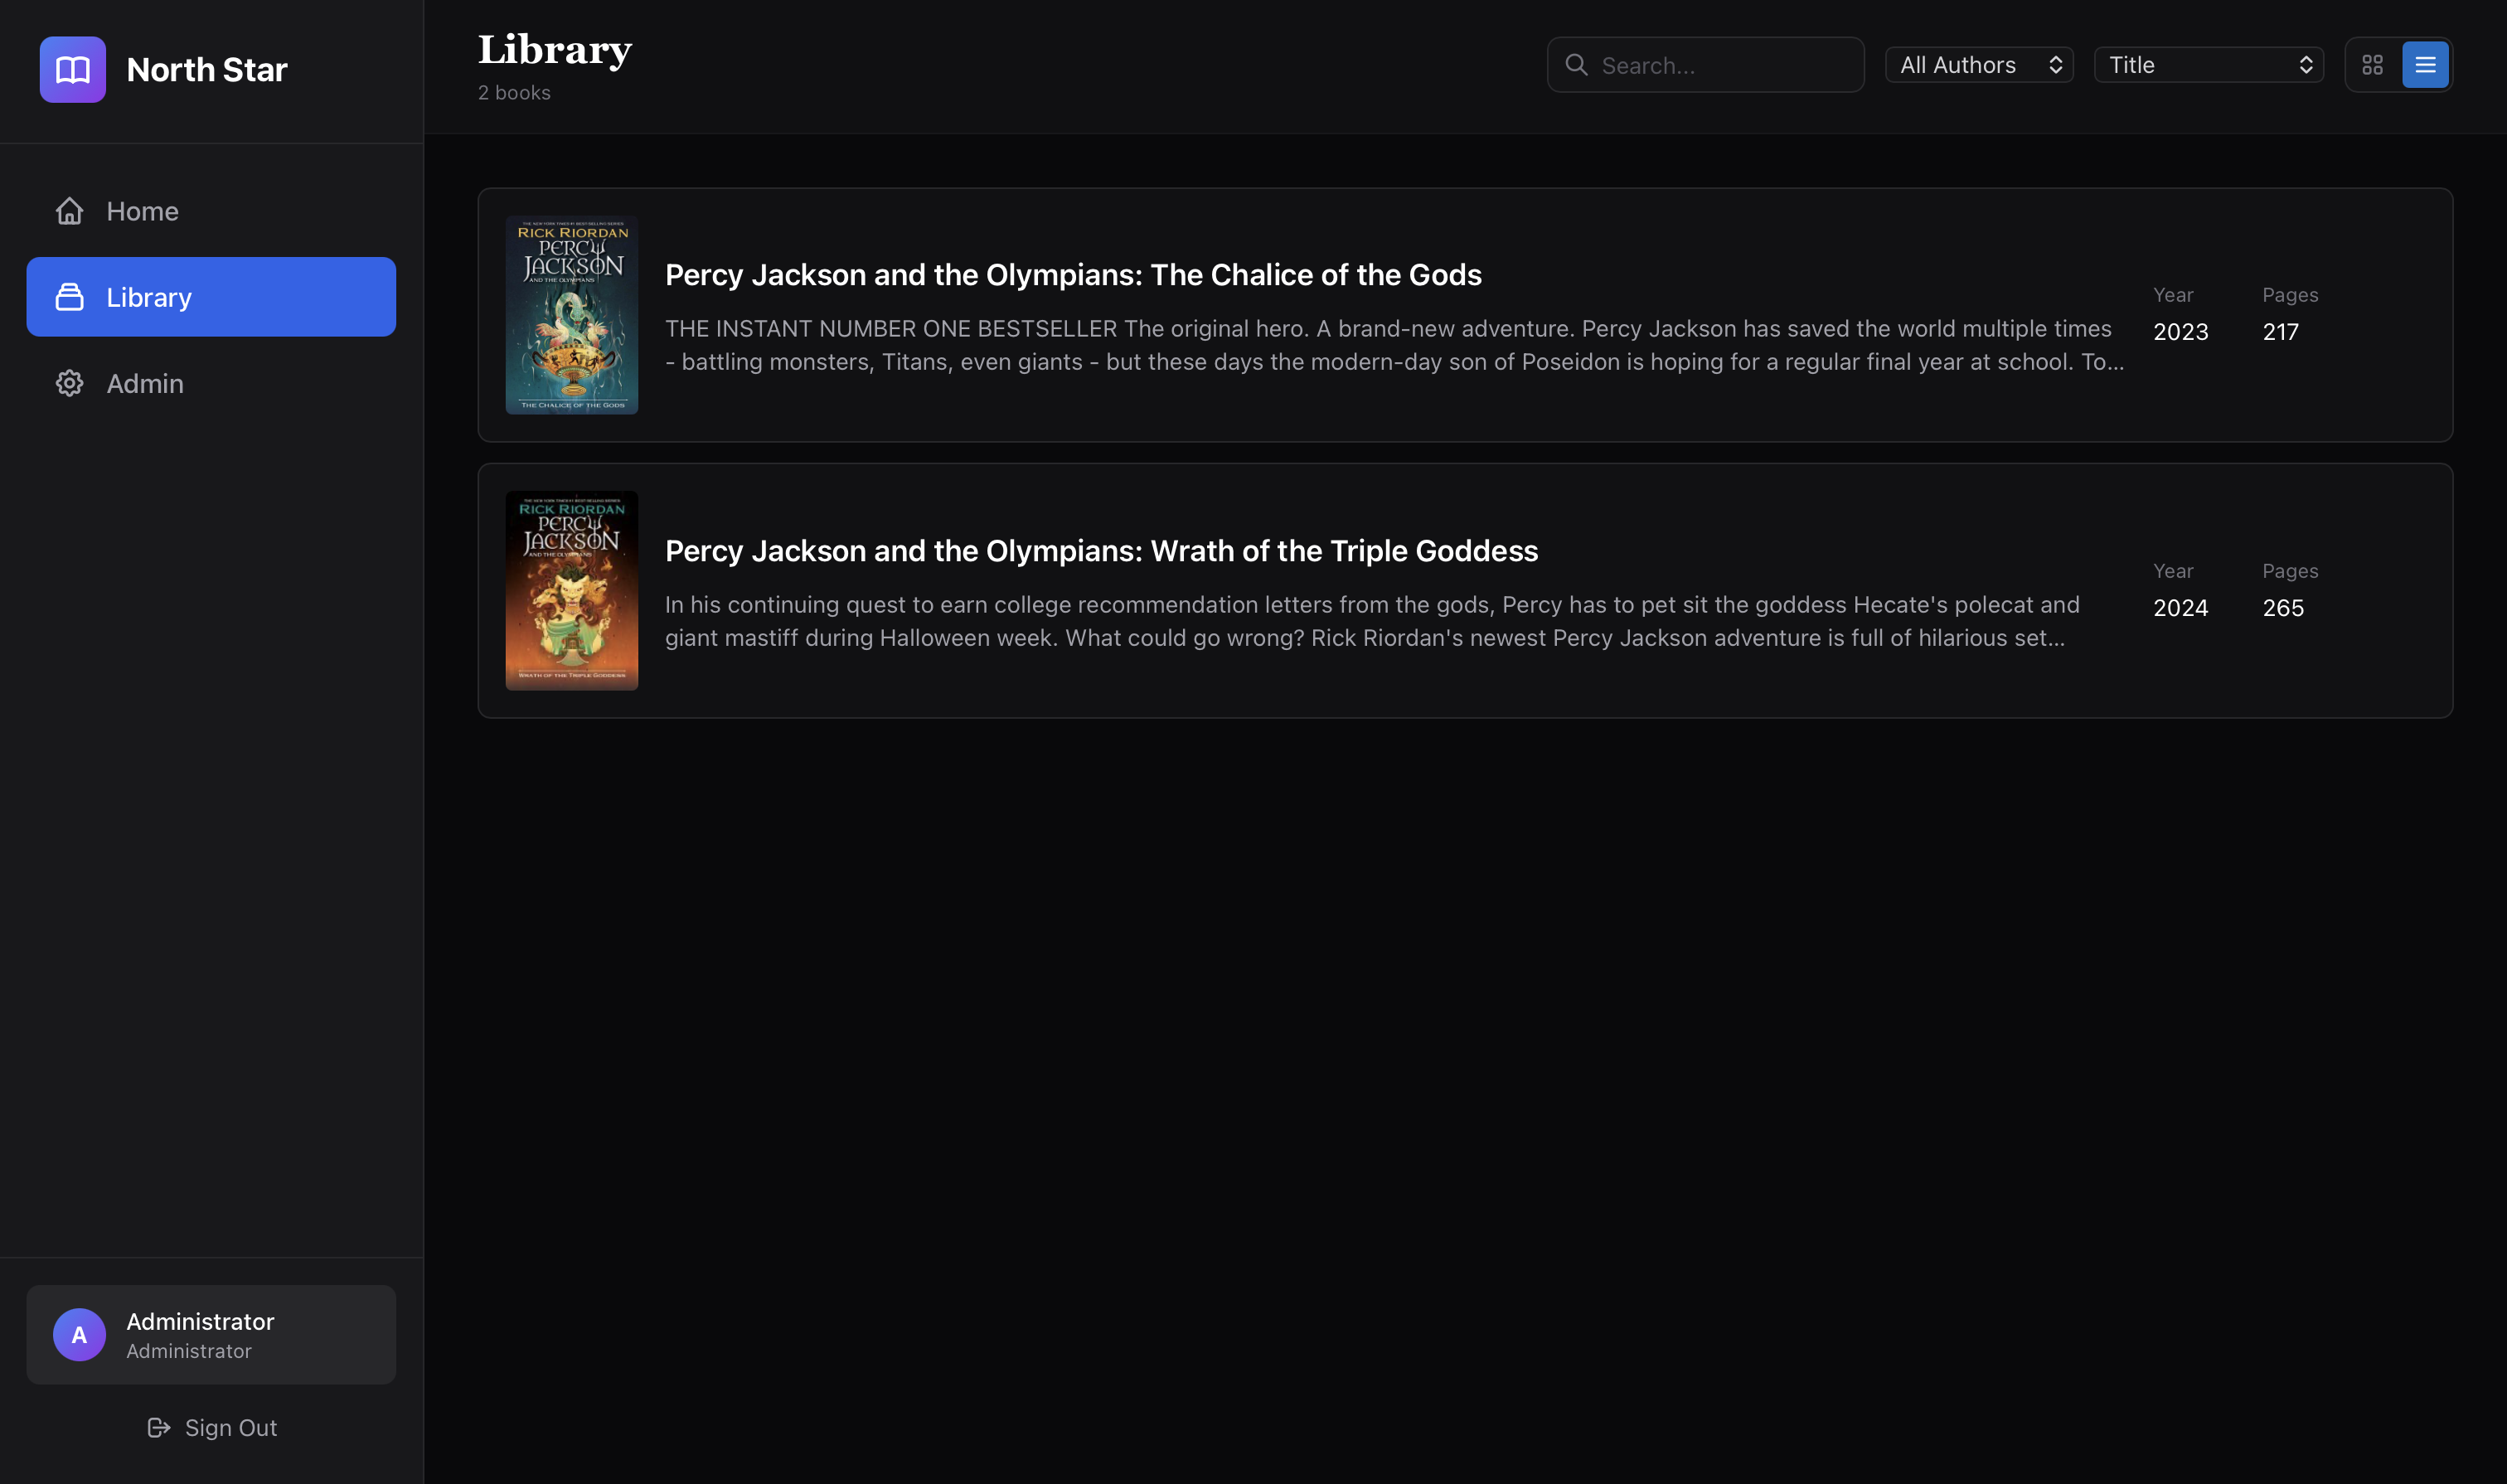The image size is (2507, 1484).
Task: Click chevron arrows on All Authors selector
Action: click(2055, 65)
